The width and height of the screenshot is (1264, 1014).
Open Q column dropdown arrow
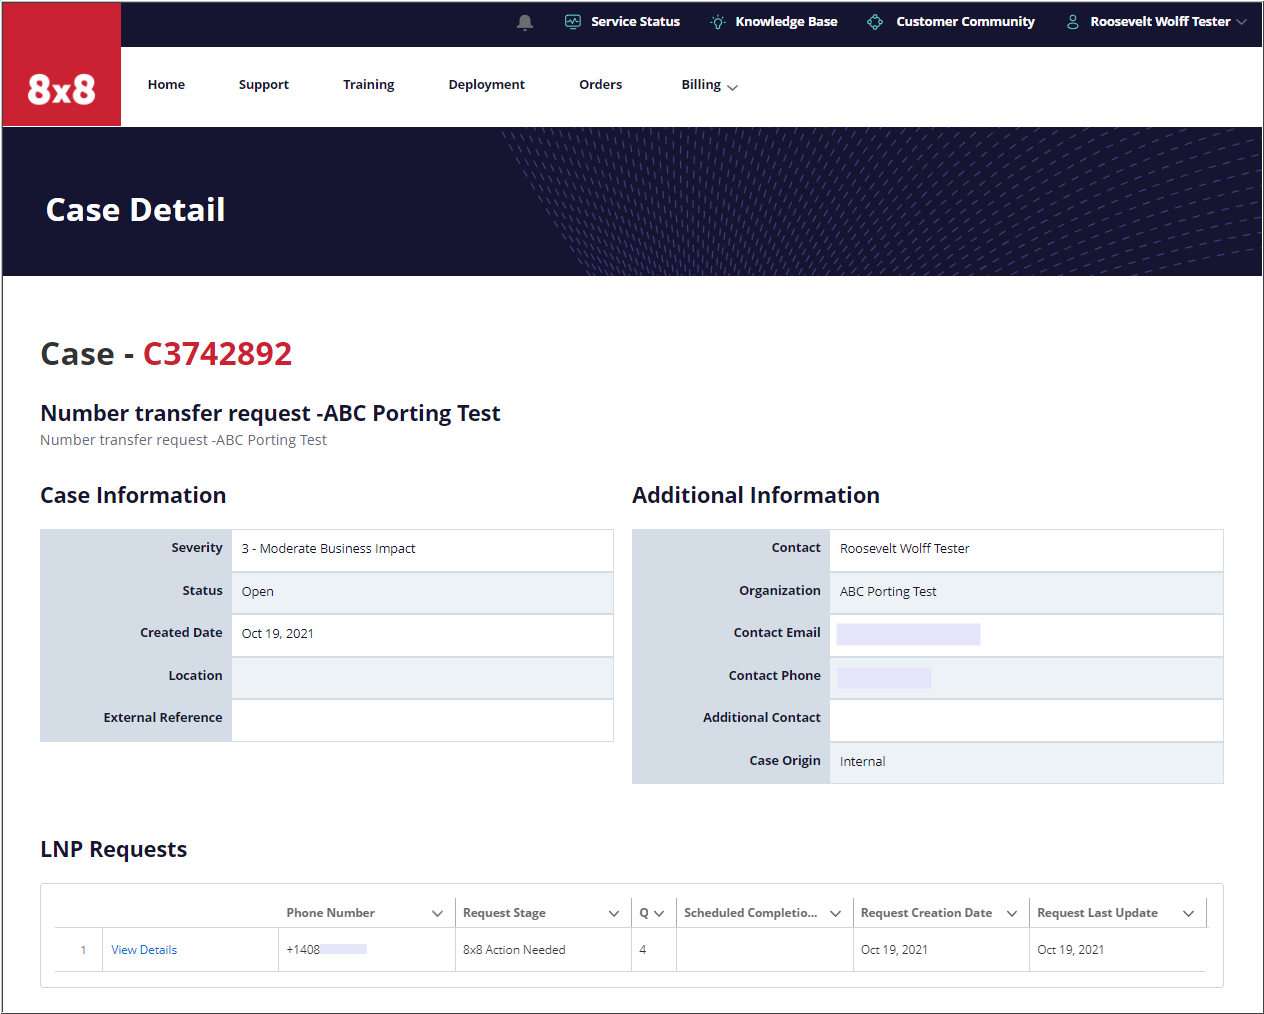click(659, 913)
